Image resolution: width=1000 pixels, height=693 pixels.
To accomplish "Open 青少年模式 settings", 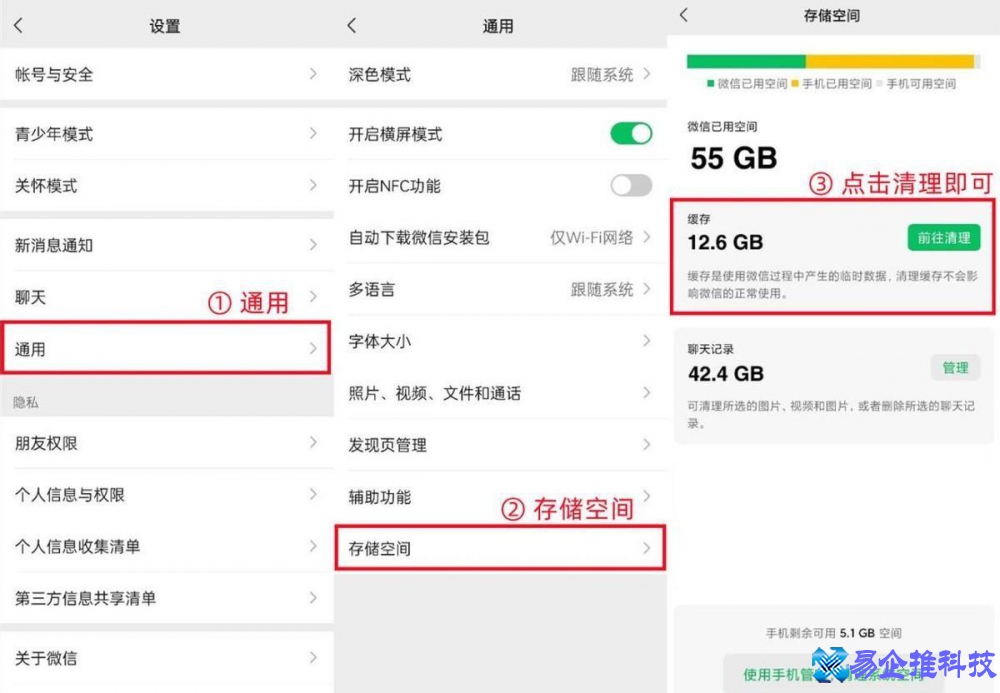I will (165, 134).
